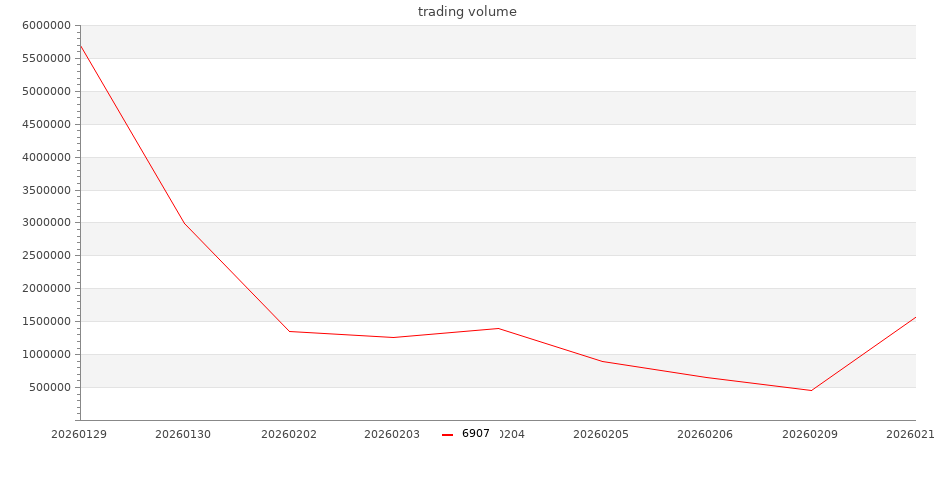
Task: Click the "trading volume" chart title
Action: click(x=467, y=12)
